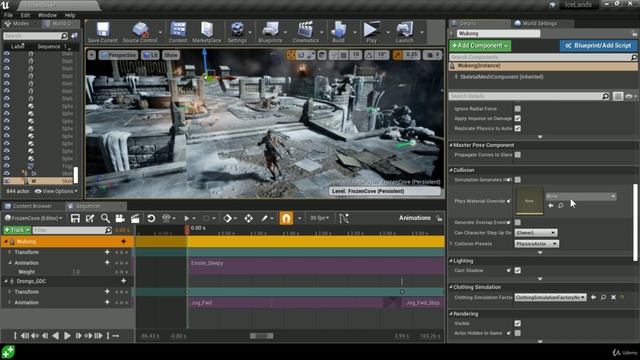Viewport: 640px width, 360px height.
Task: Click the Sequencer create camera icon
Action: pyautogui.click(x=120, y=218)
